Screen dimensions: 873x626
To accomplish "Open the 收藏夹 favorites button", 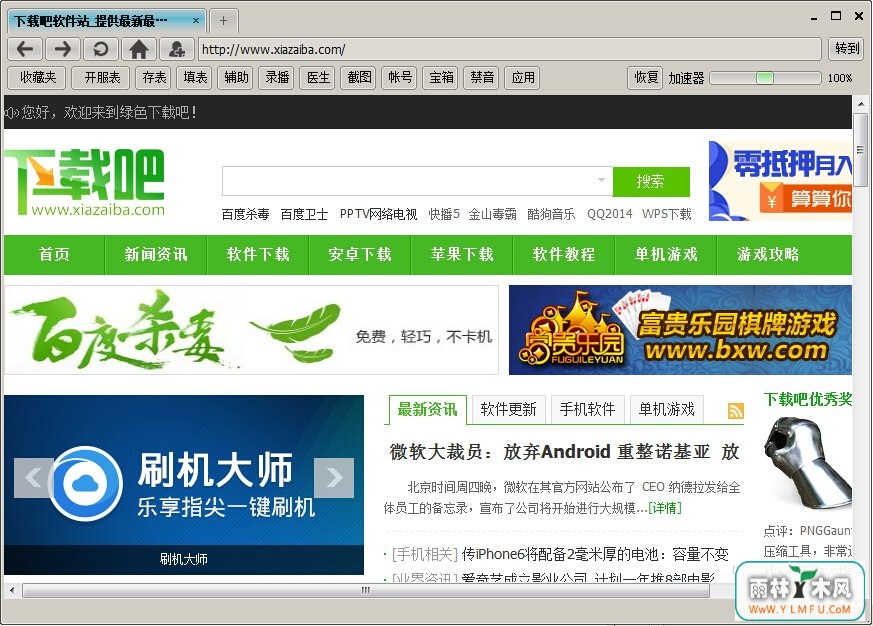I will [x=37, y=77].
